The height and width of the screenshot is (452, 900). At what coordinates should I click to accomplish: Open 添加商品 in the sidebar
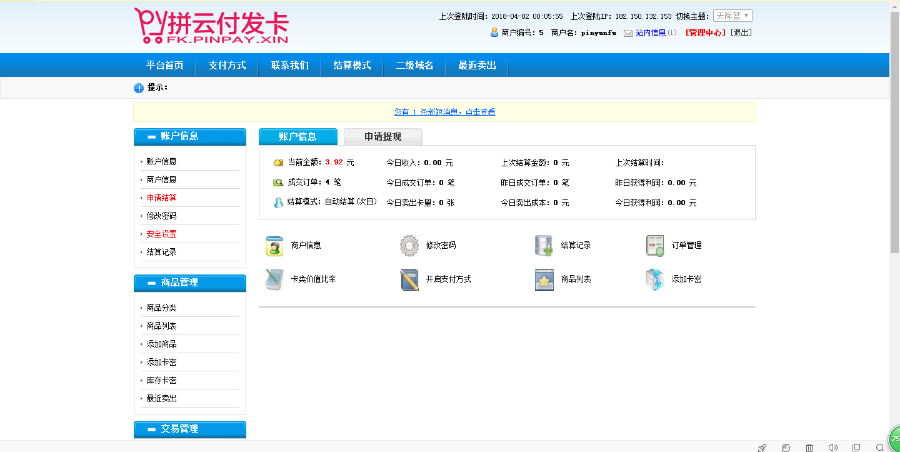pos(161,344)
